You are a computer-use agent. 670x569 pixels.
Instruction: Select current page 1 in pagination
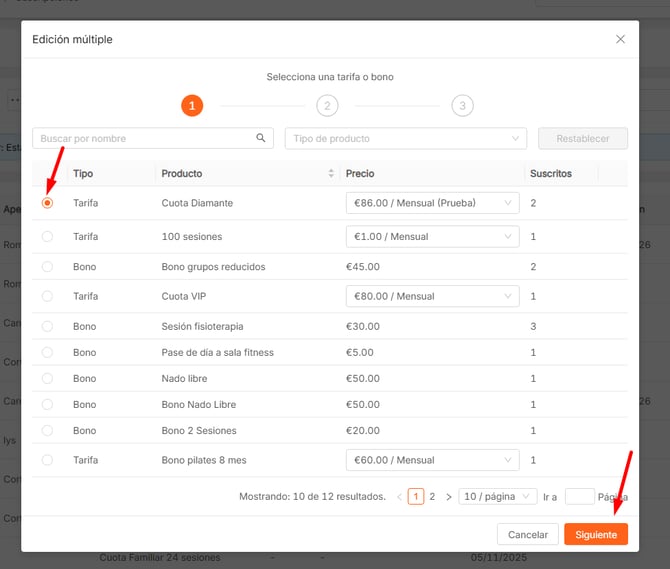tap(415, 497)
